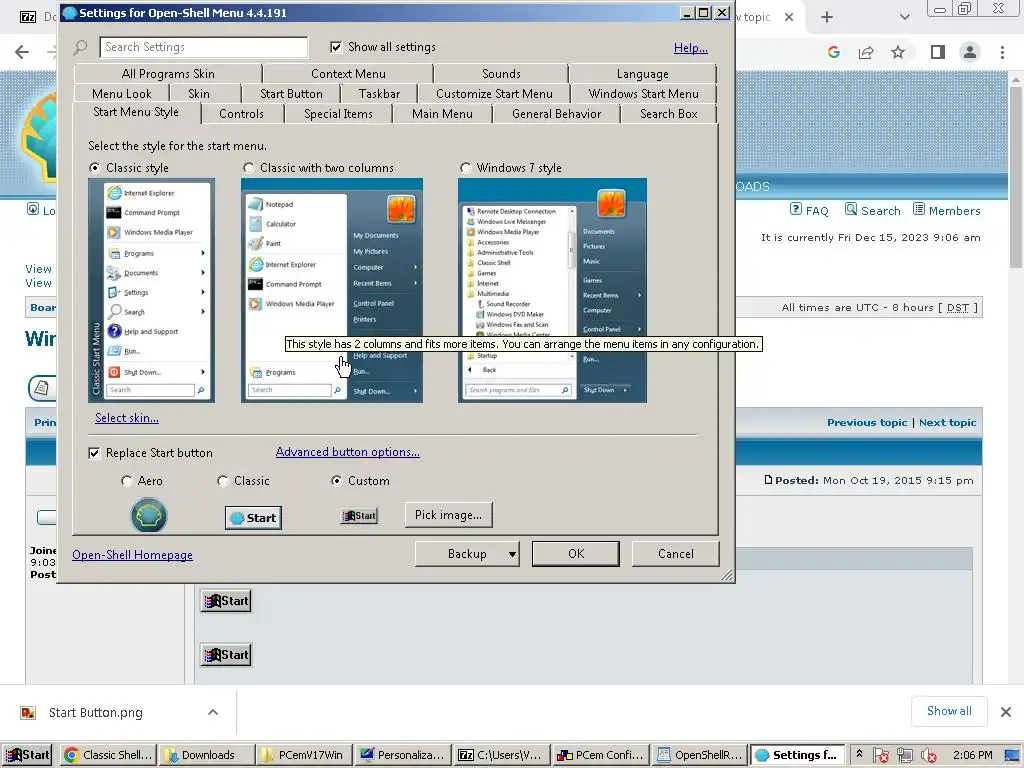Switch to the All Programs Skin tab
Screen dimensions: 1024x768
[168, 74]
